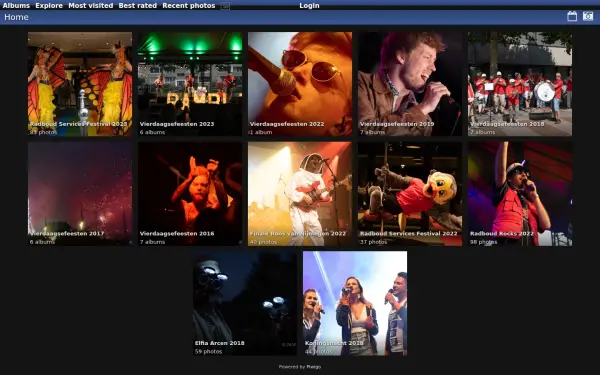Image resolution: width=600 pixels, height=375 pixels.
Task: Open Vierdaagsefeesten 2023 album thumbnail
Action: (190, 84)
